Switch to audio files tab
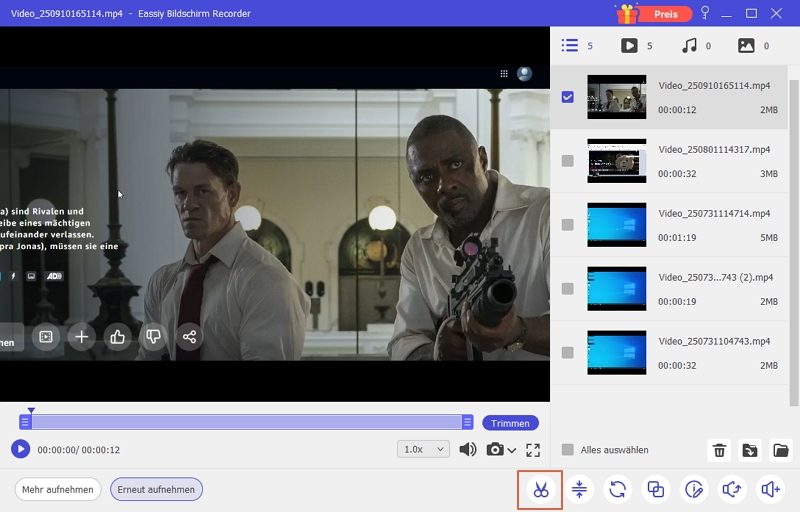Image resolution: width=800 pixels, height=512 pixels. 696,46
